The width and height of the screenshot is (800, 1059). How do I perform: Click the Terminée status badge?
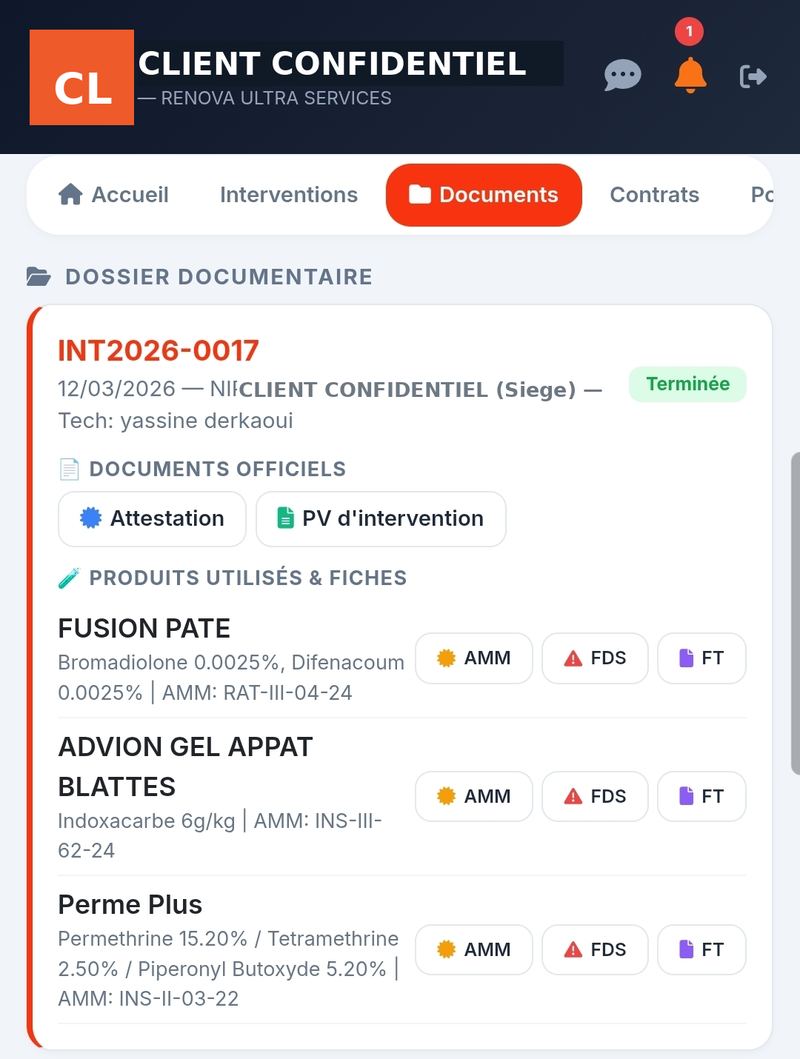pos(687,384)
